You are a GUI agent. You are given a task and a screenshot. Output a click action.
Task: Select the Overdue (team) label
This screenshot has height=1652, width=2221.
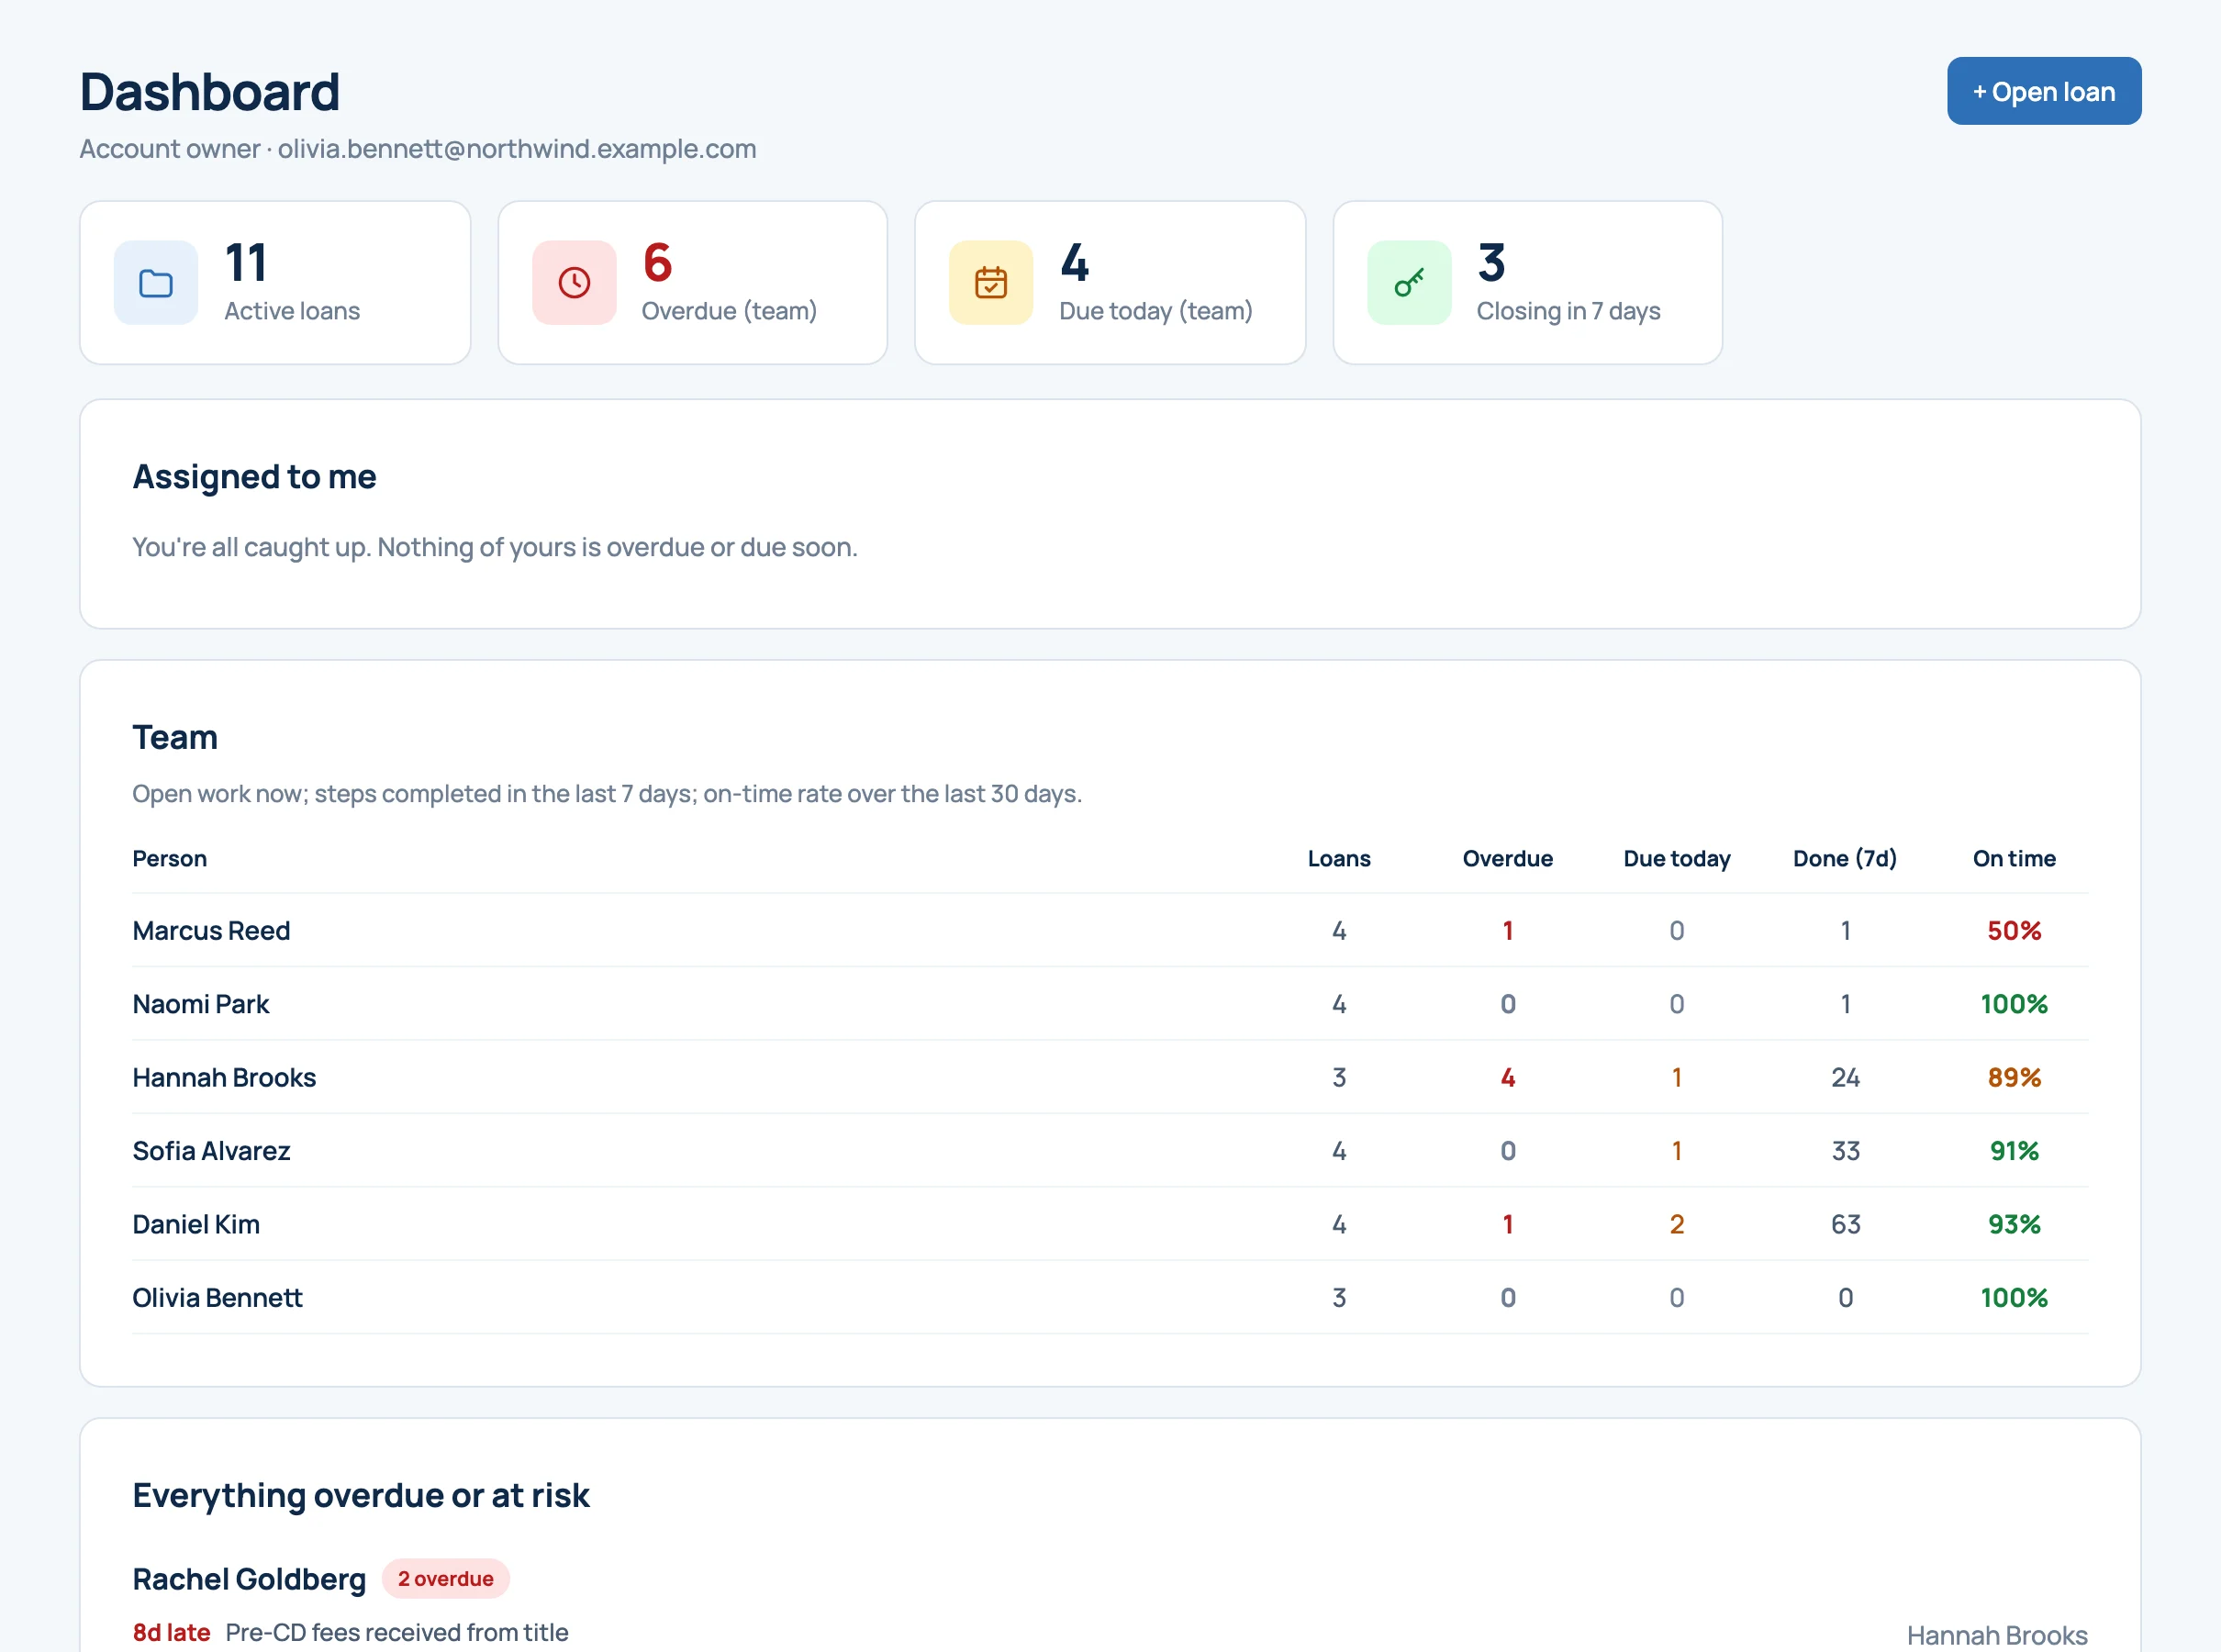[729, 311]
